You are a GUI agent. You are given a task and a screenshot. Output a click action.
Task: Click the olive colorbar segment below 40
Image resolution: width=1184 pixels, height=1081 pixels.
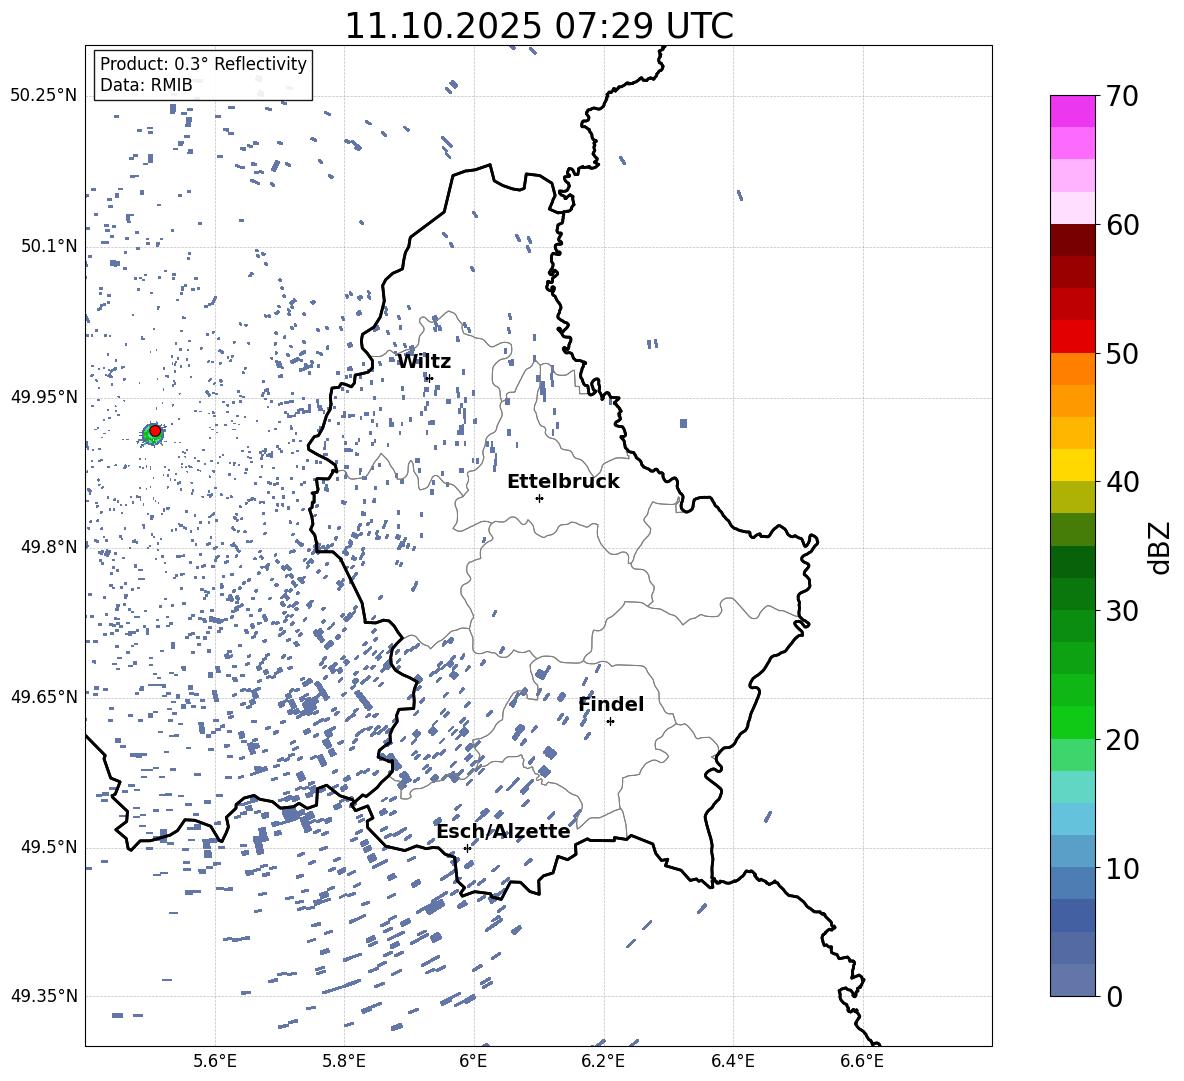point(1072,497)
